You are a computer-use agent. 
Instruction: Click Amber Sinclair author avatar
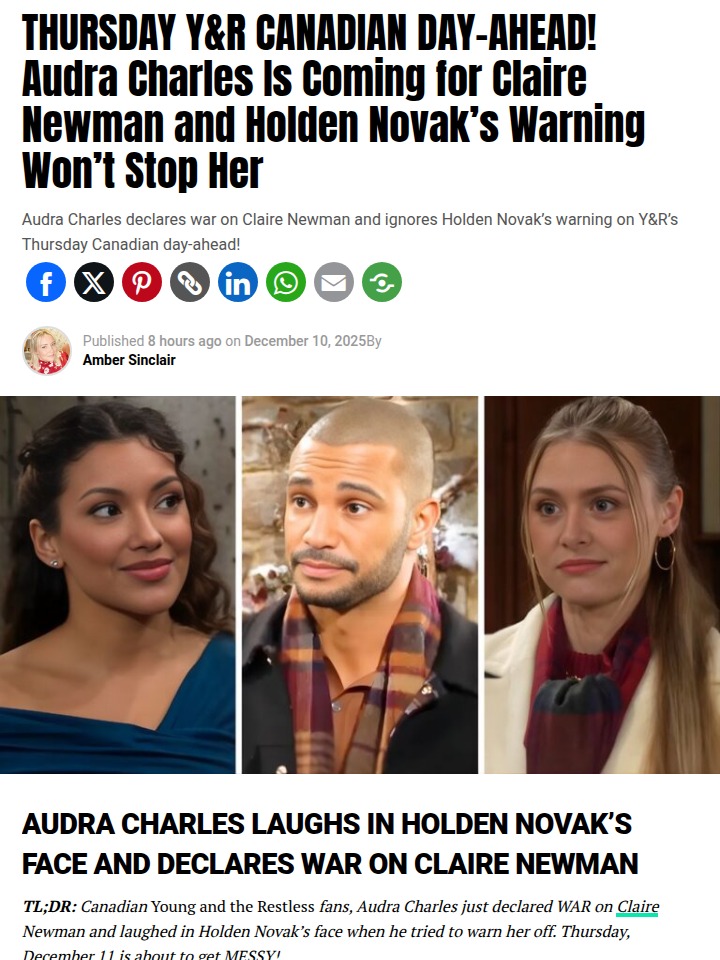point(47,350)
